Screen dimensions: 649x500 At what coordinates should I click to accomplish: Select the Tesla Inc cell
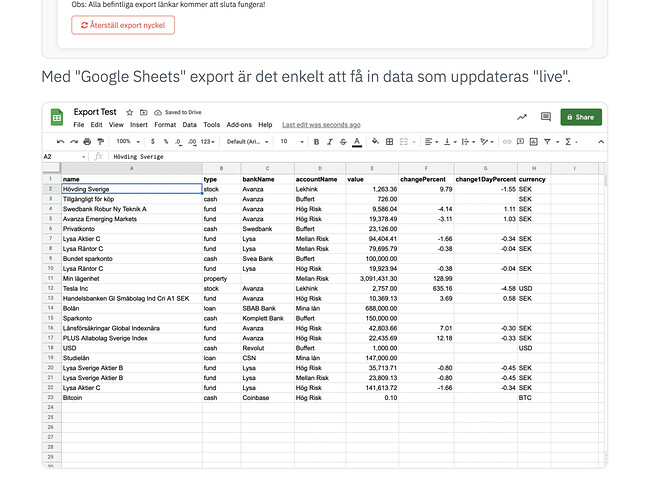132,288
